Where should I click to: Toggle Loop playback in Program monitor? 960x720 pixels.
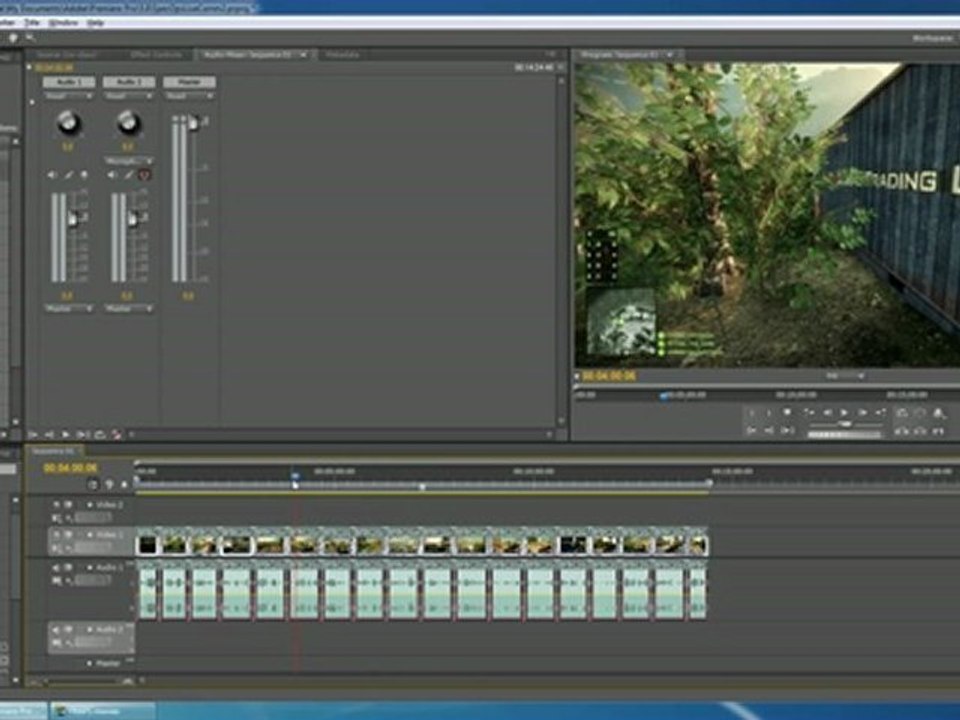[901, 413]
